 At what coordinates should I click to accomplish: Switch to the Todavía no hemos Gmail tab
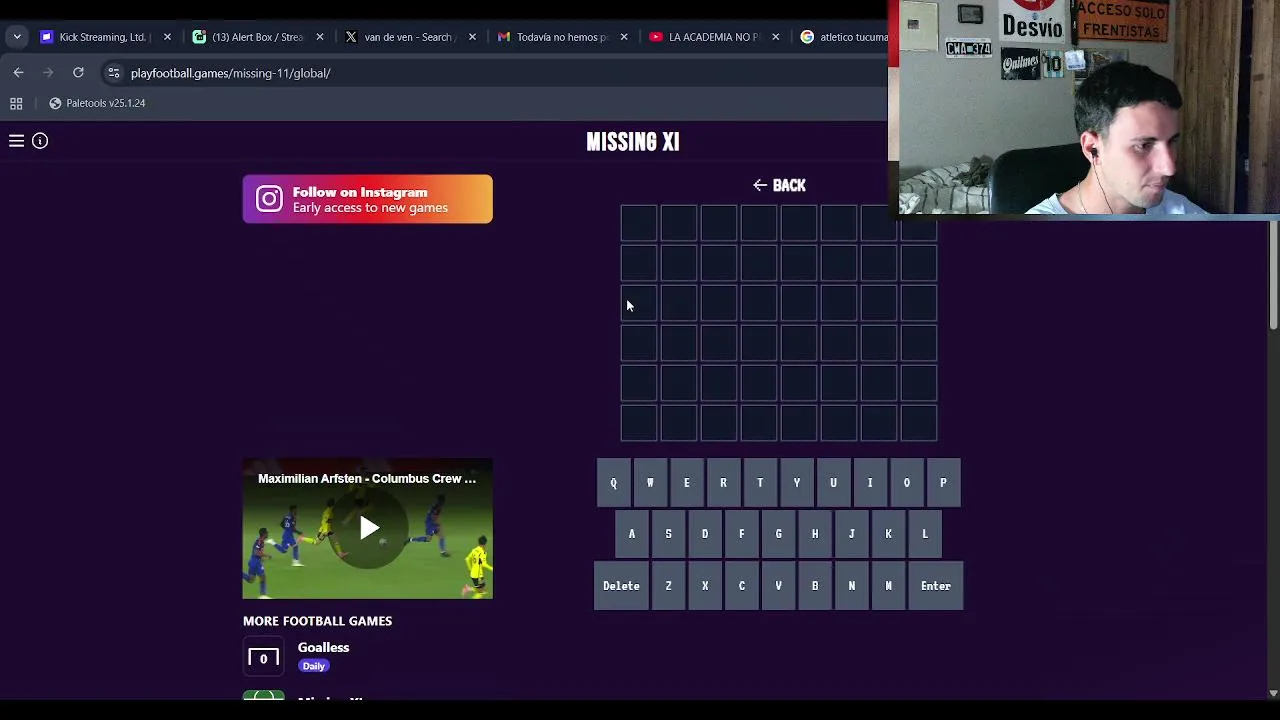[562, 37]
